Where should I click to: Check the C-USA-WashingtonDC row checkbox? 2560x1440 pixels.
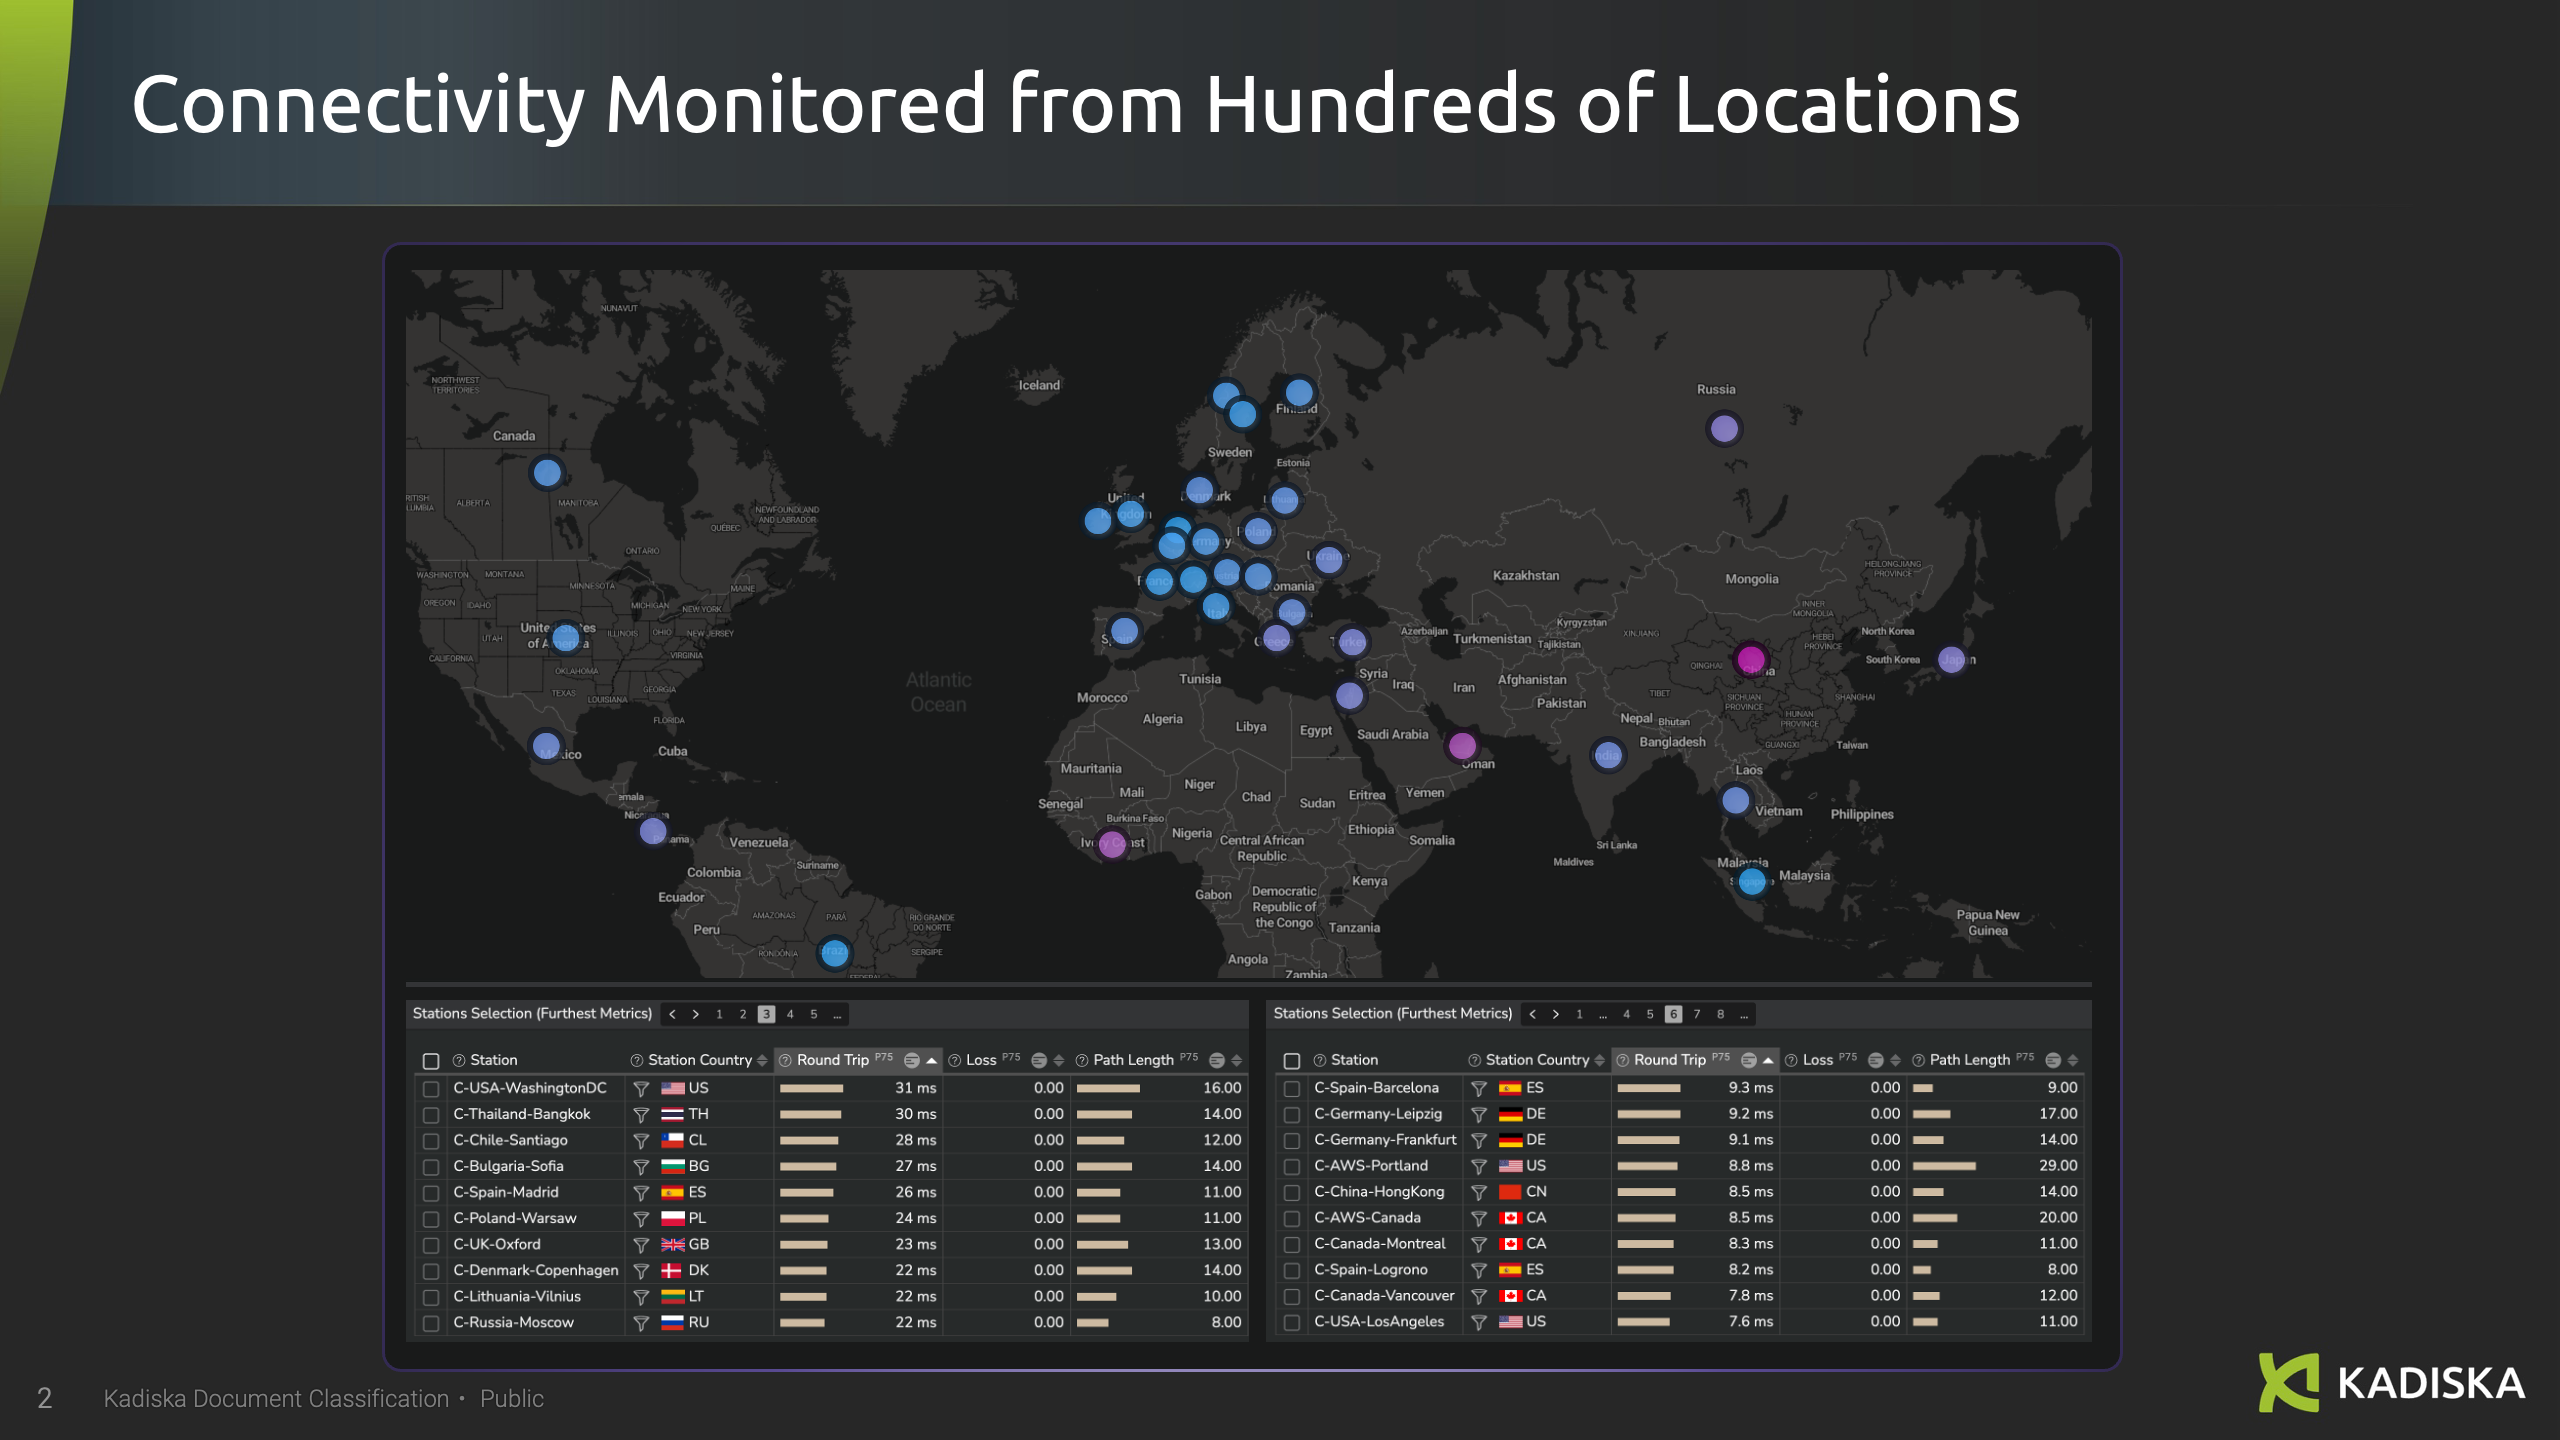(431, 1088)
